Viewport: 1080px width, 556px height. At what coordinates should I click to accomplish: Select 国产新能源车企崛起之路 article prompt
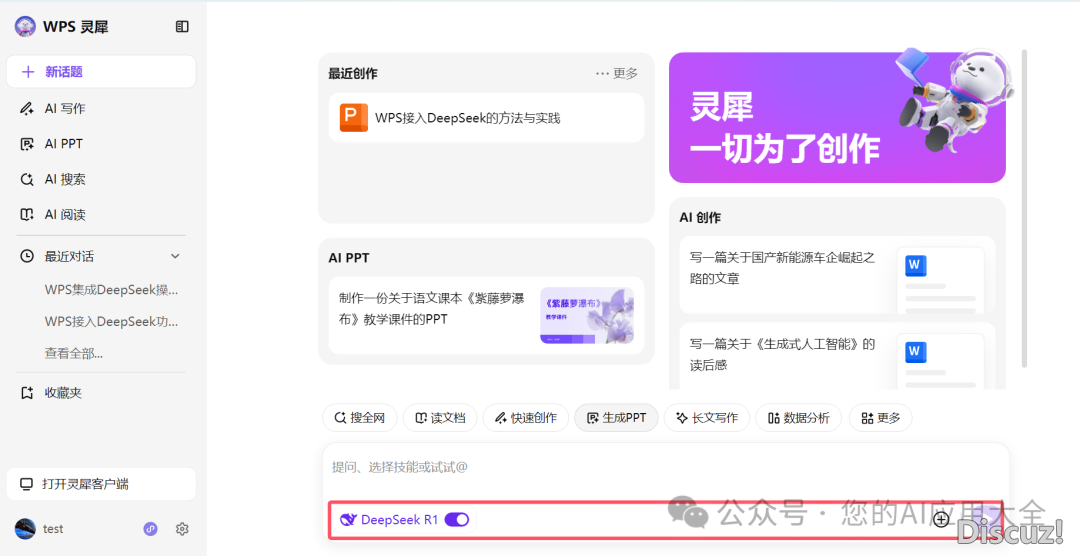coord(782,268)
